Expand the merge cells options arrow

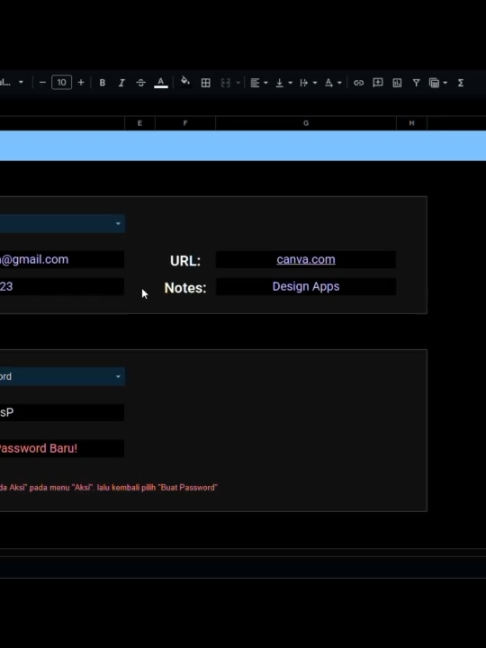(x=238, y=83)
